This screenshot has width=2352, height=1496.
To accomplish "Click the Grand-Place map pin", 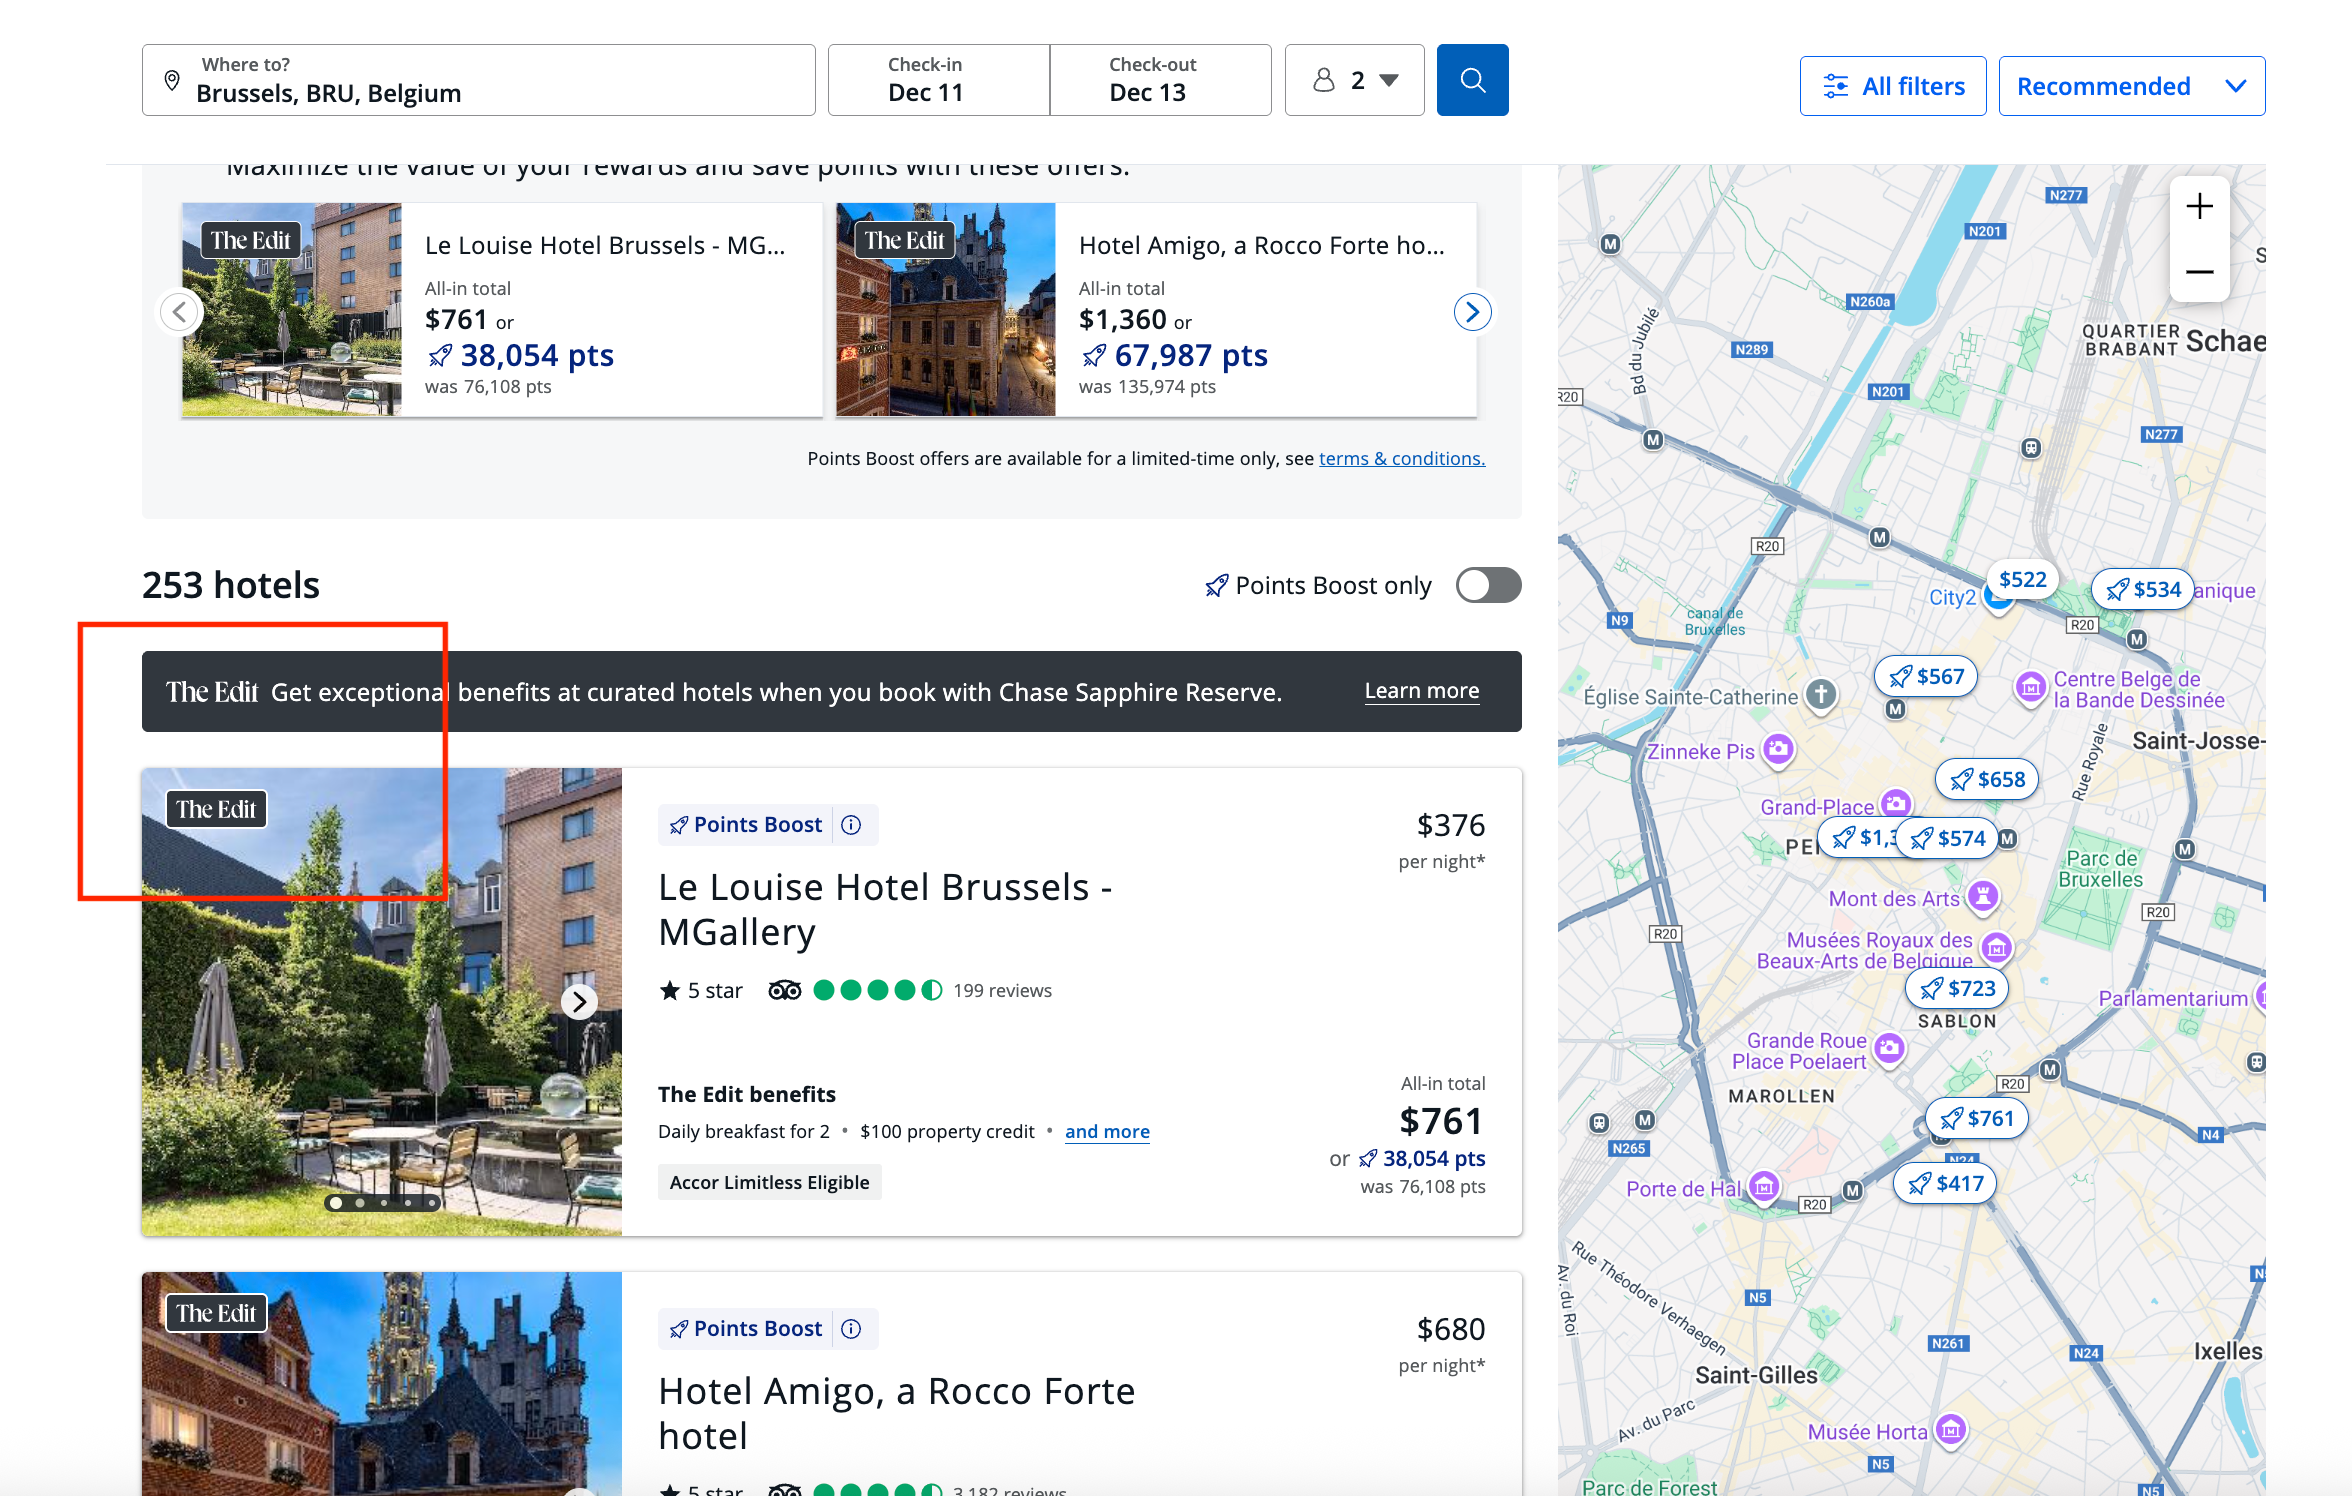I will [1895, 804].
